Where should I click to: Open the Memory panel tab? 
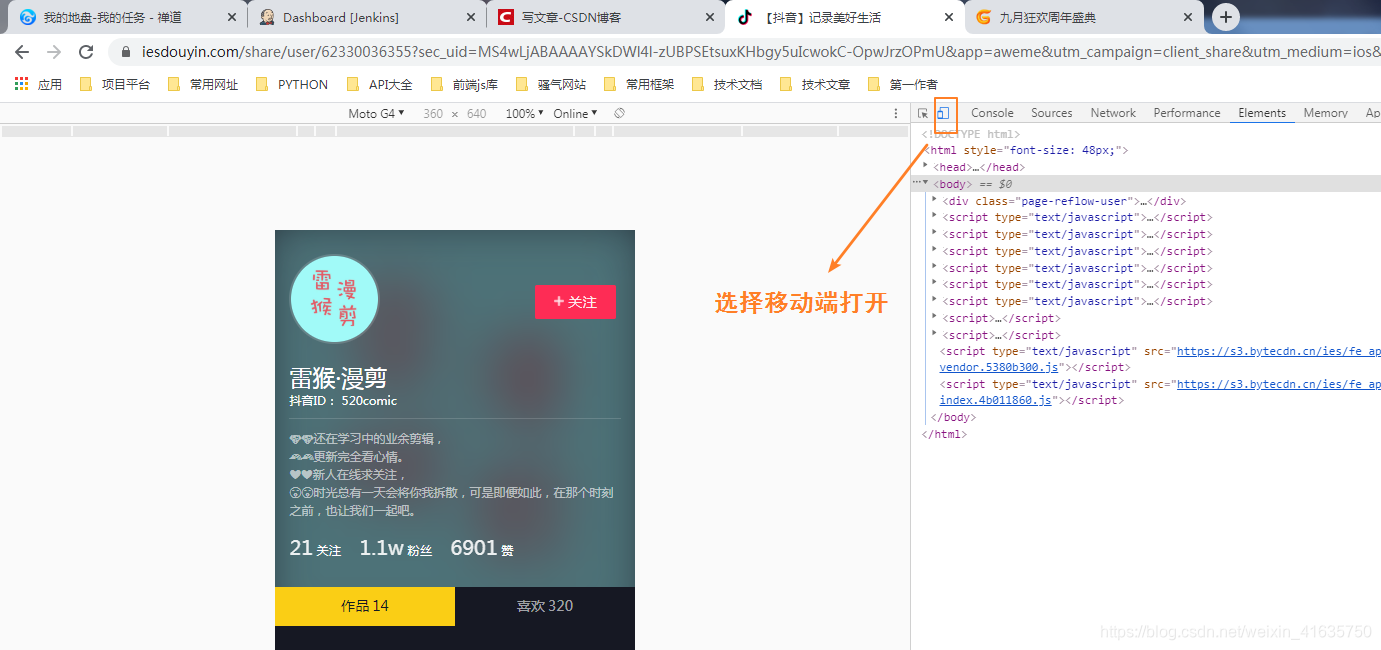(x=1325, y=113)
